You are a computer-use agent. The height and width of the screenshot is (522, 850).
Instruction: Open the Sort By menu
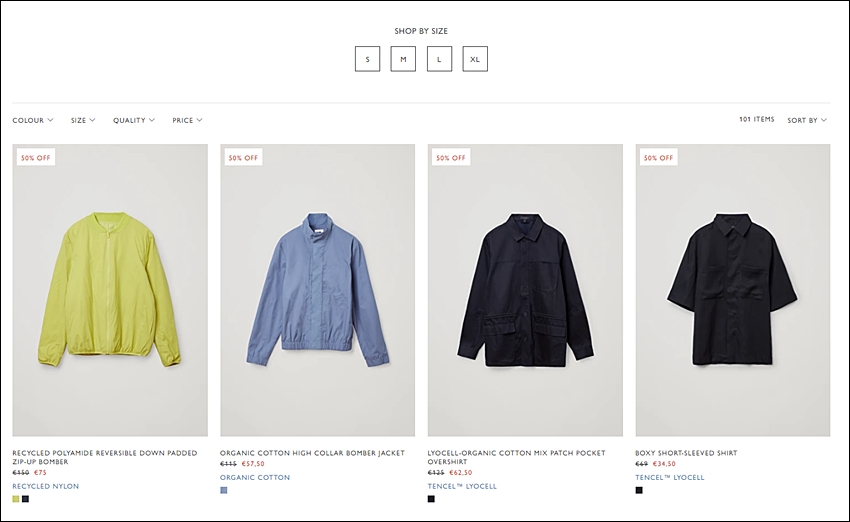(807, 120)
